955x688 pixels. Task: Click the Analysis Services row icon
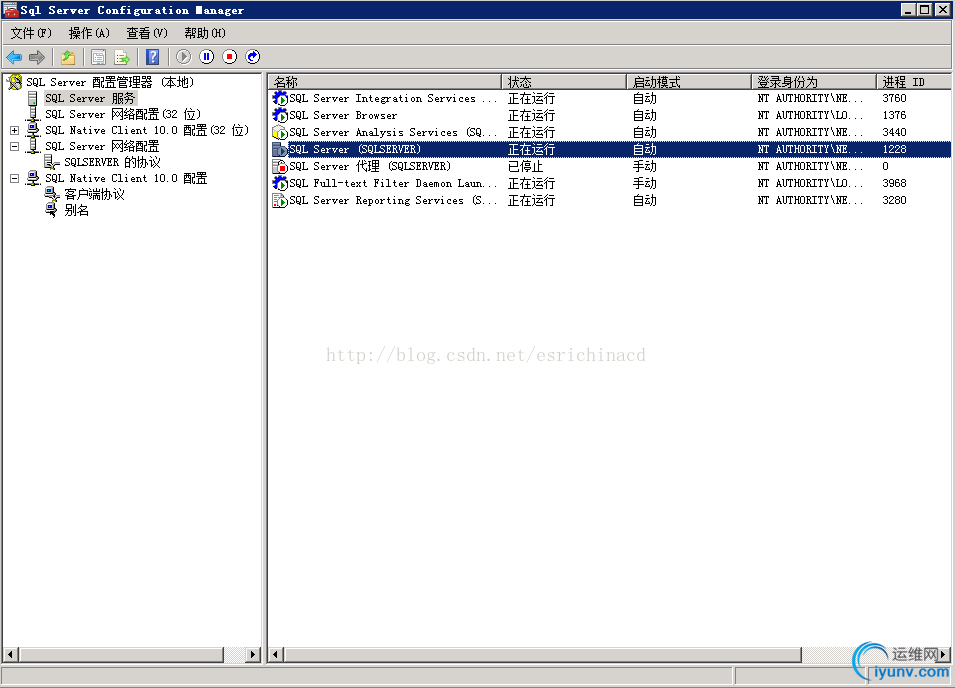[x=280, y=132]
